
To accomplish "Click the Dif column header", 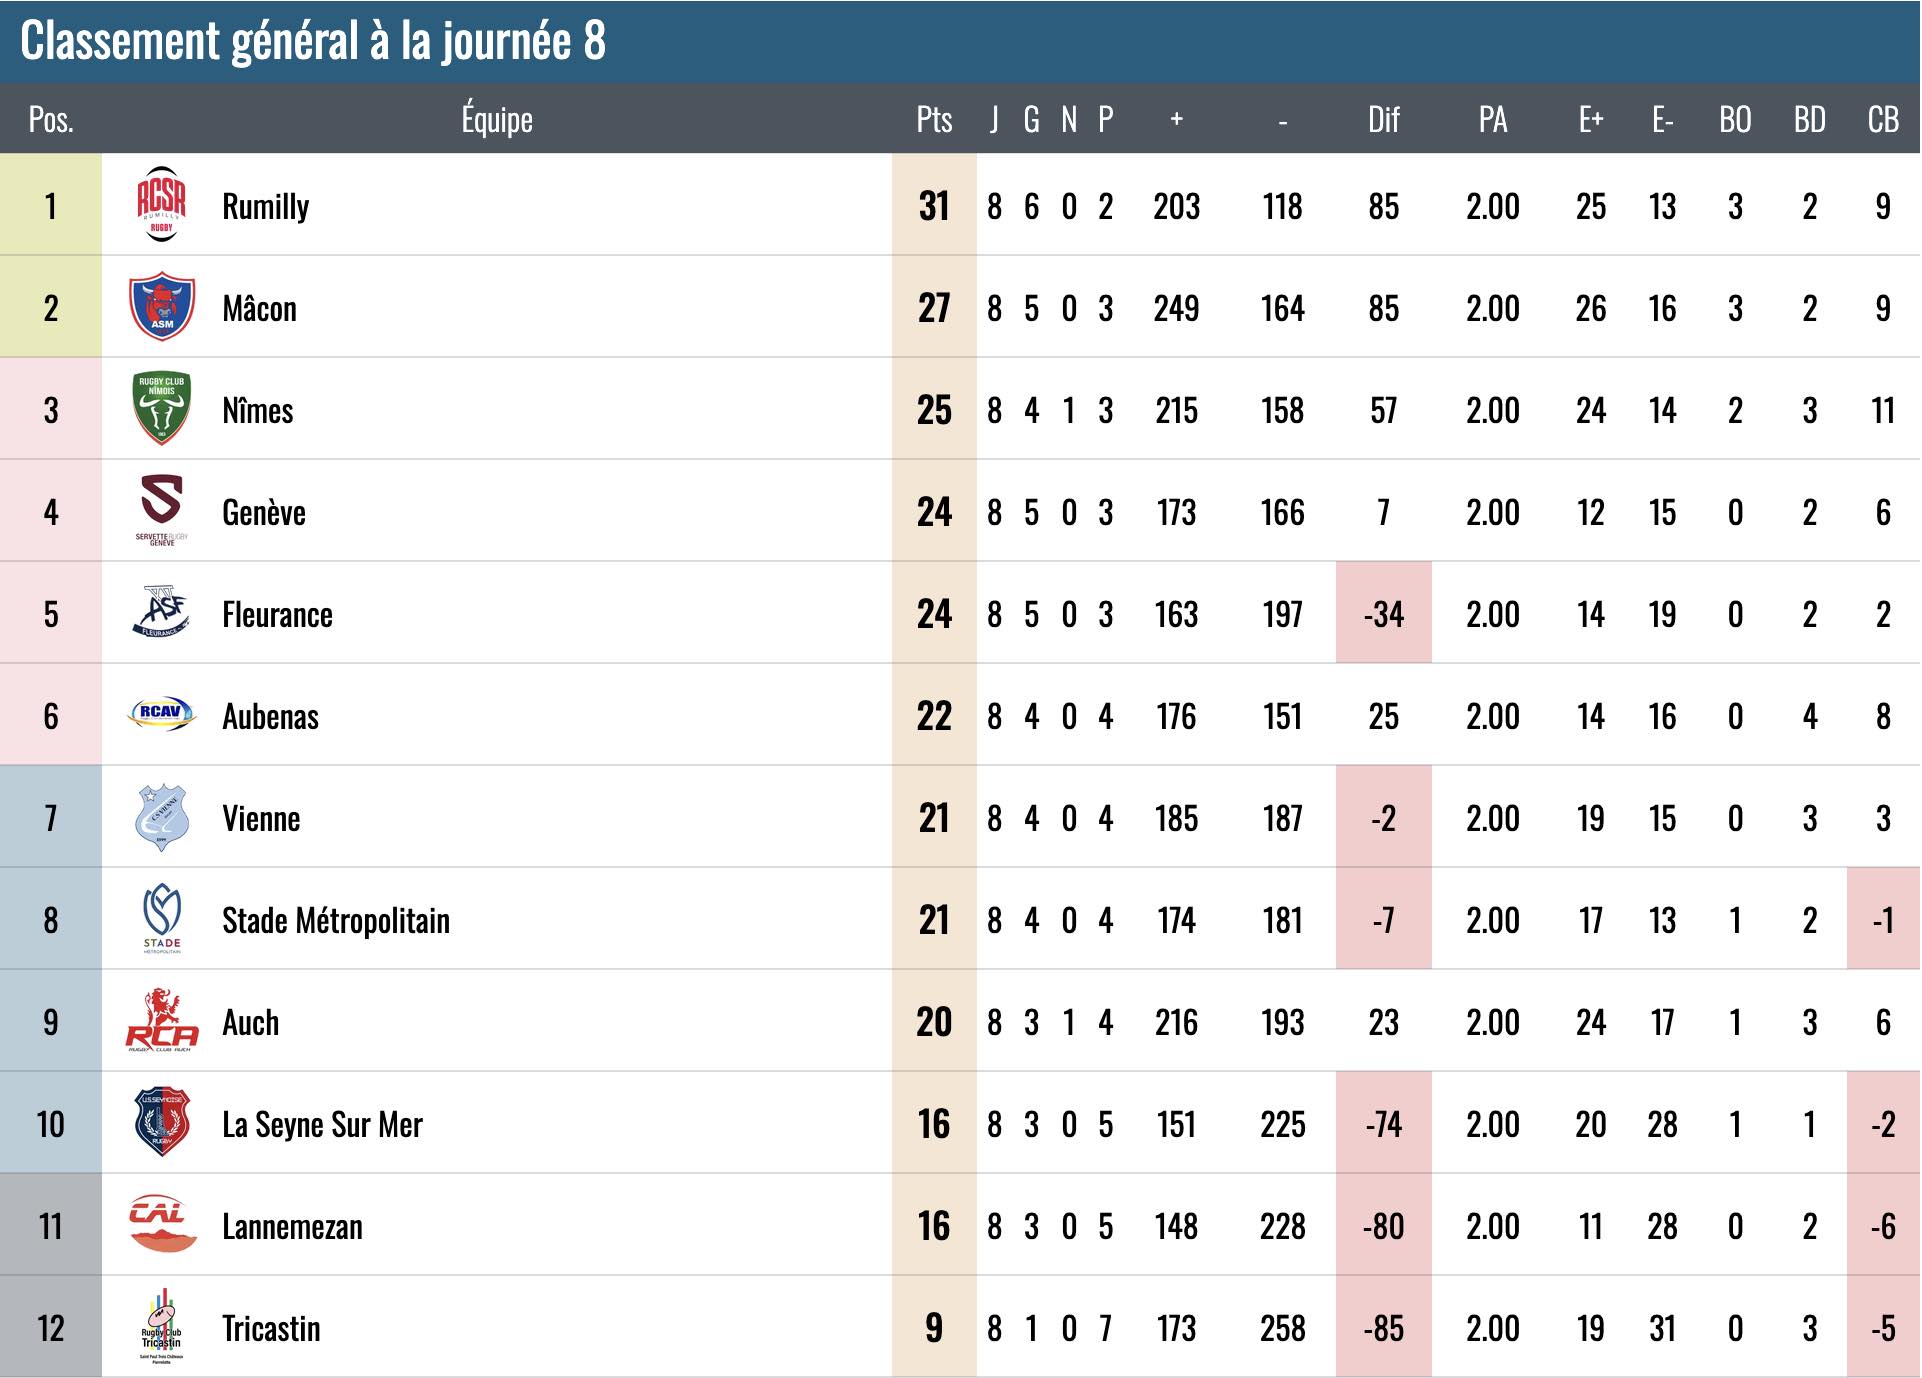I will 1383,120.
